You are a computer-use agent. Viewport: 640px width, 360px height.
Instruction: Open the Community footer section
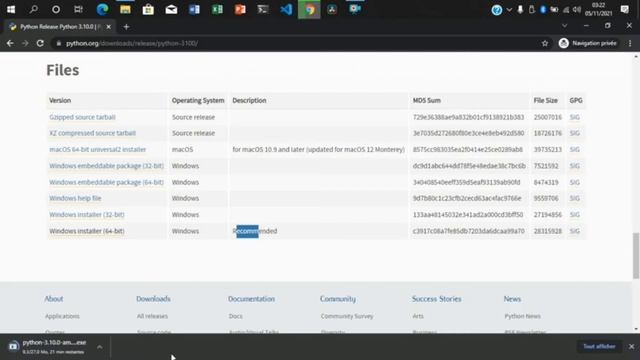[x=338, y=299]
